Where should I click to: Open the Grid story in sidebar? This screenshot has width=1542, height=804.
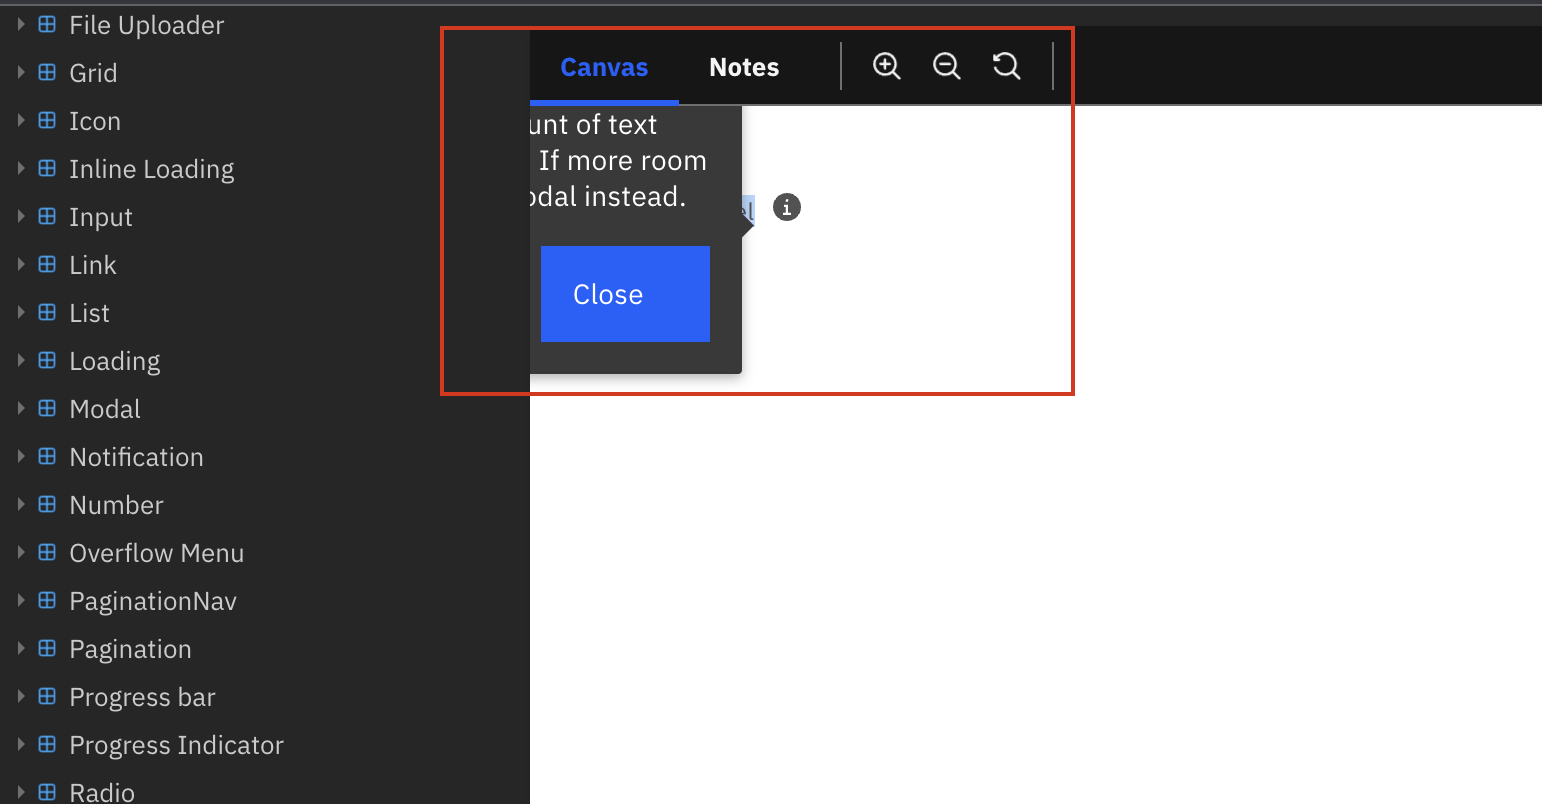[x=93, y=73]
